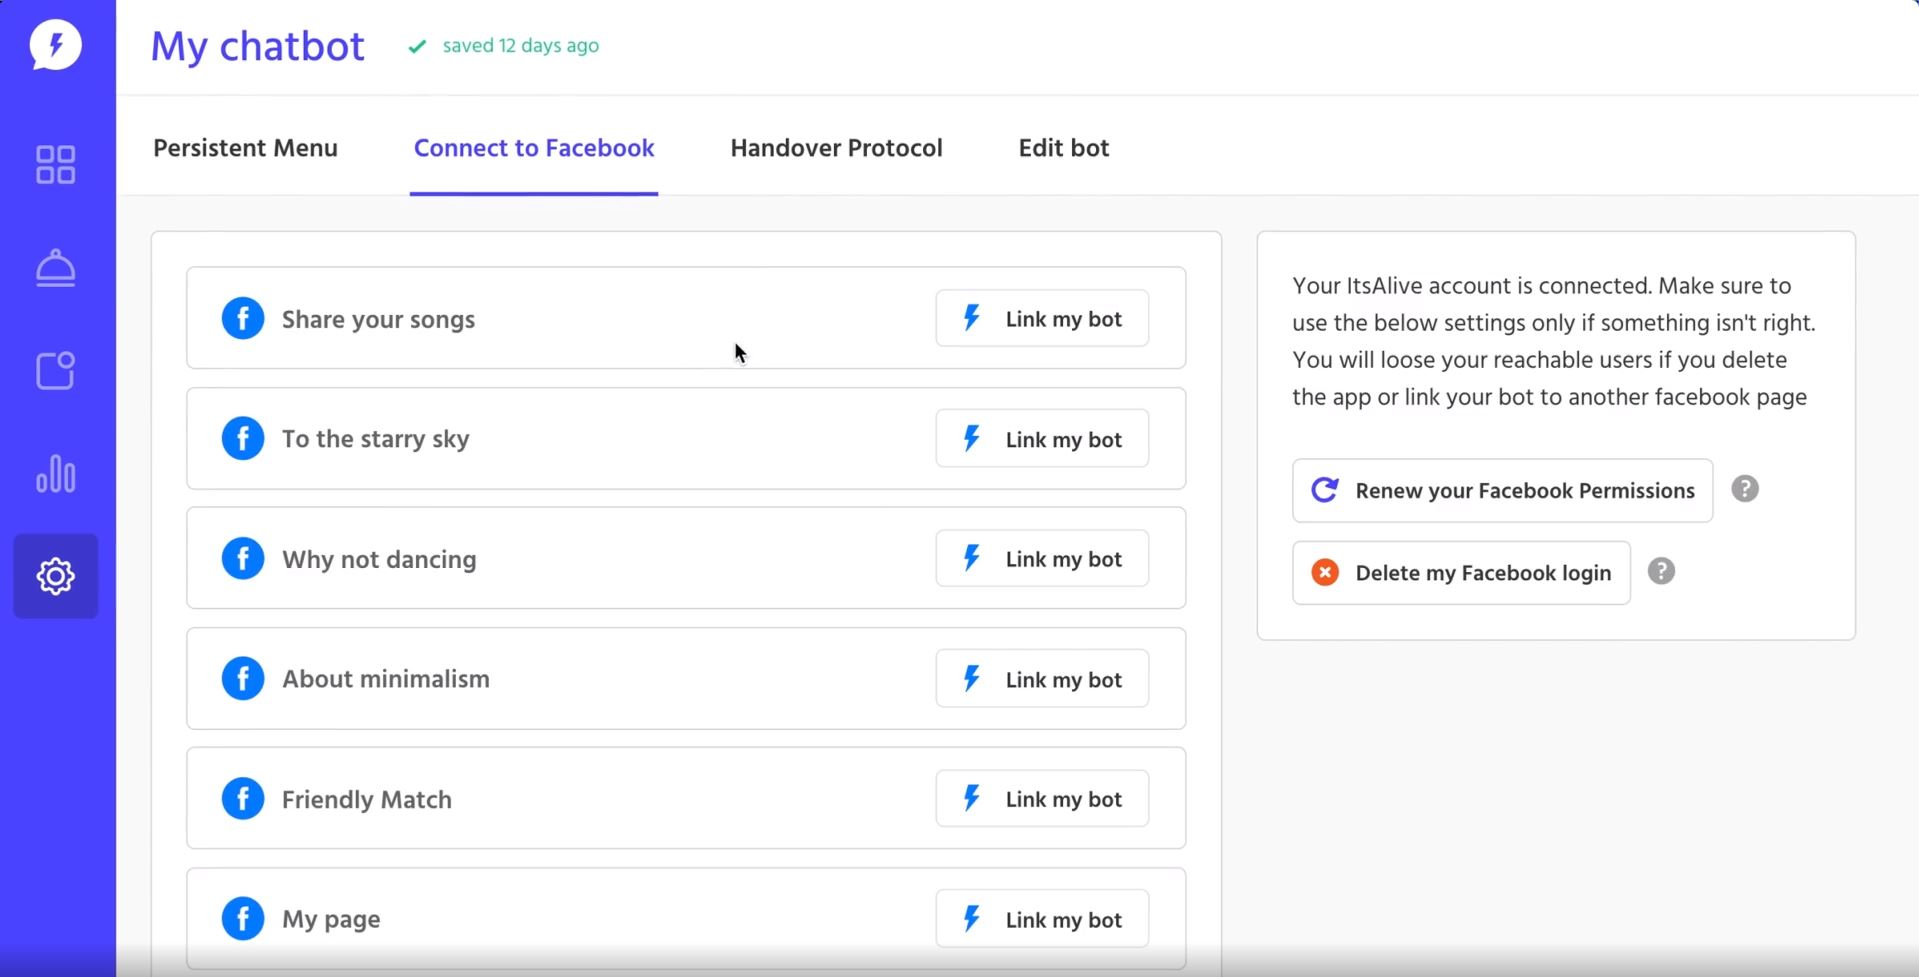This screenshot has height=977, width=1919.
Task: Open the dashboard grid icon in sidebar
Action: click(x=55, y=165)
